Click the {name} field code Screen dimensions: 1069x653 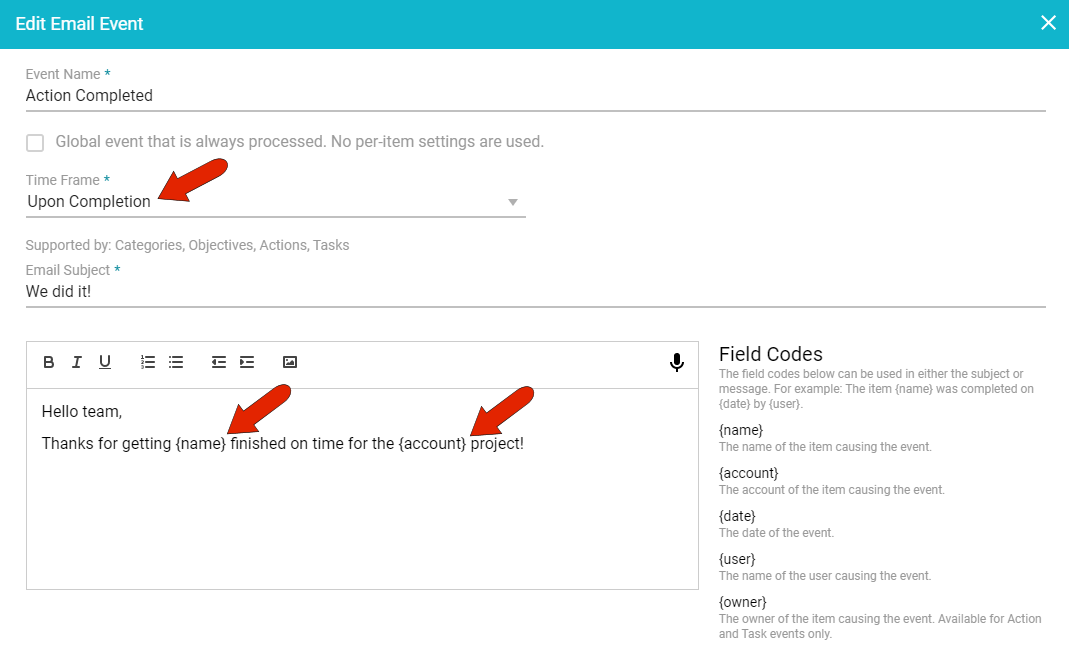point(741,430)
